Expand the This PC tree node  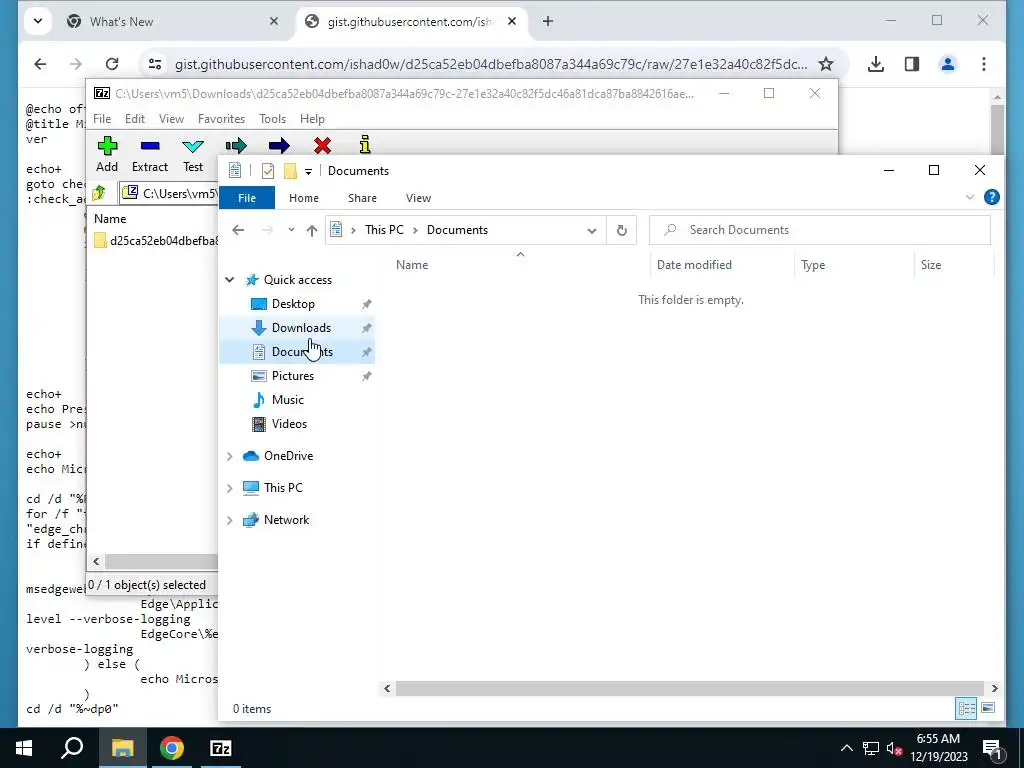pos(230,488)
